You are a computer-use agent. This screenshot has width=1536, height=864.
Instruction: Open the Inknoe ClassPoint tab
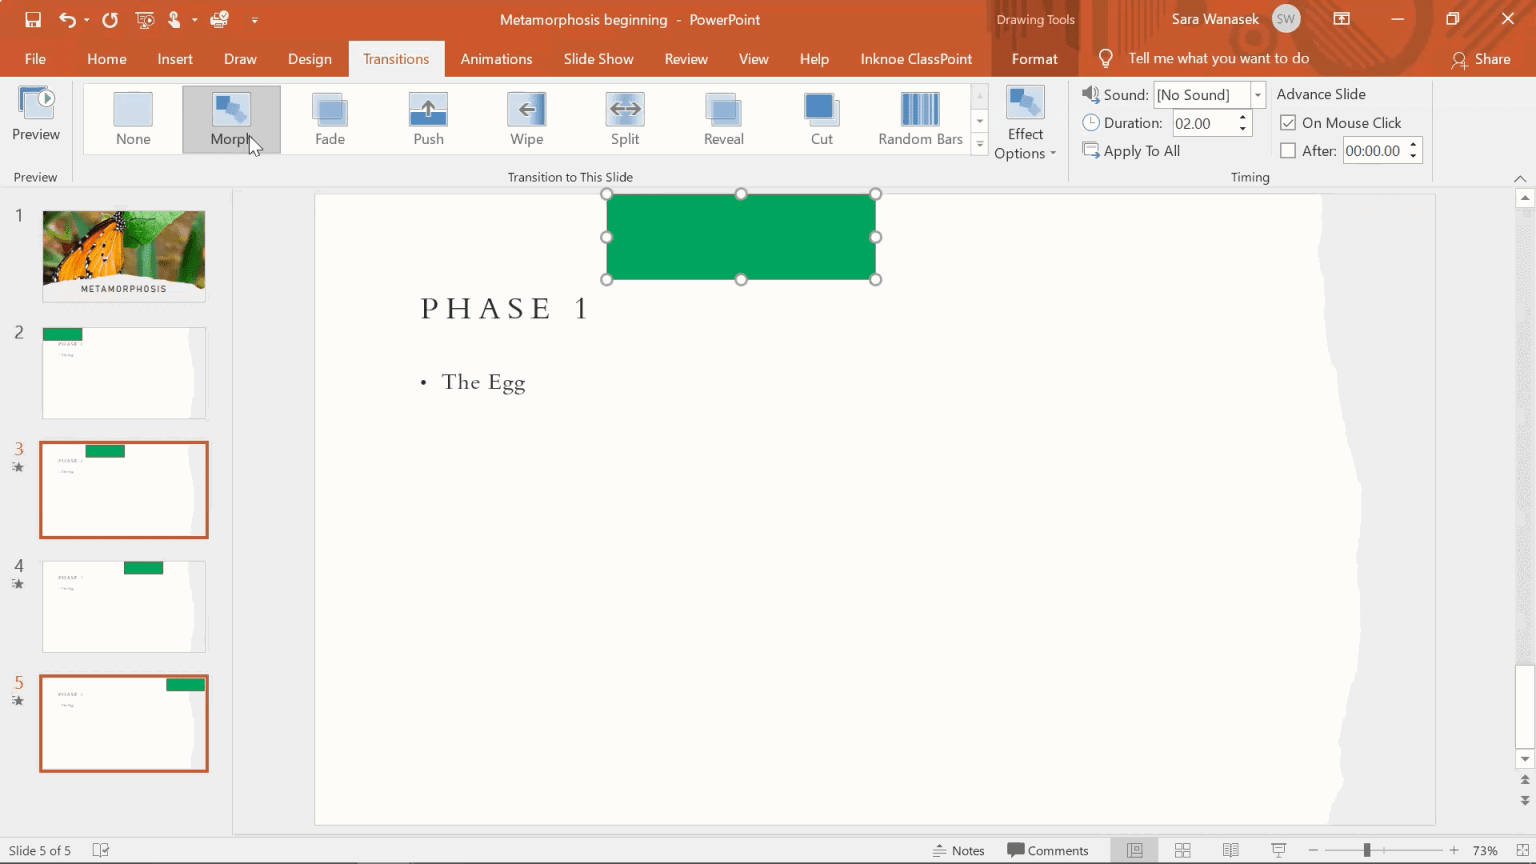pyautogui.click(x=915, y=58)
